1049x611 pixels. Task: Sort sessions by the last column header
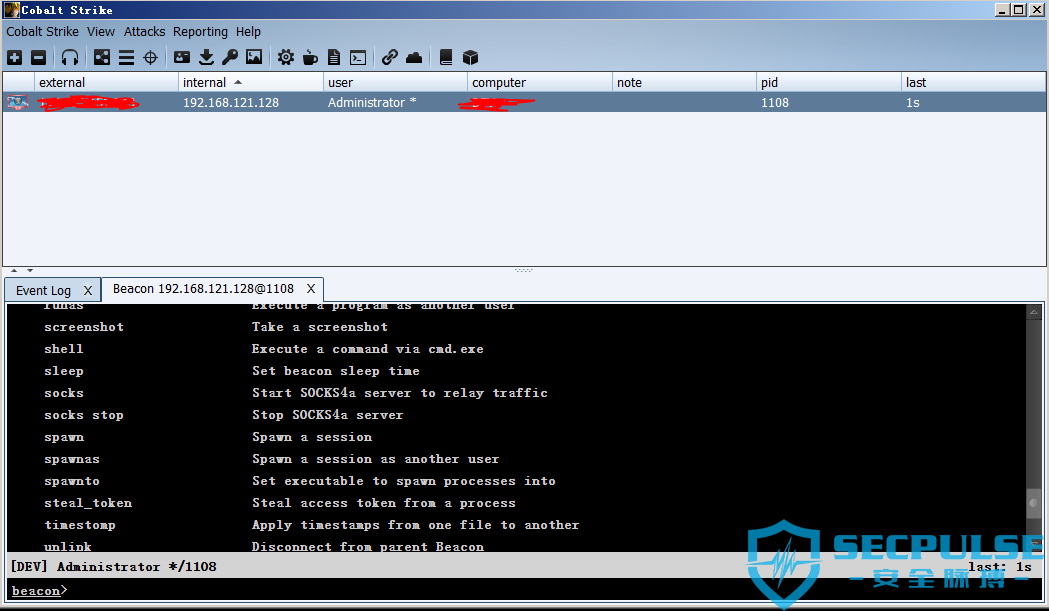click(x=973, y=82)
